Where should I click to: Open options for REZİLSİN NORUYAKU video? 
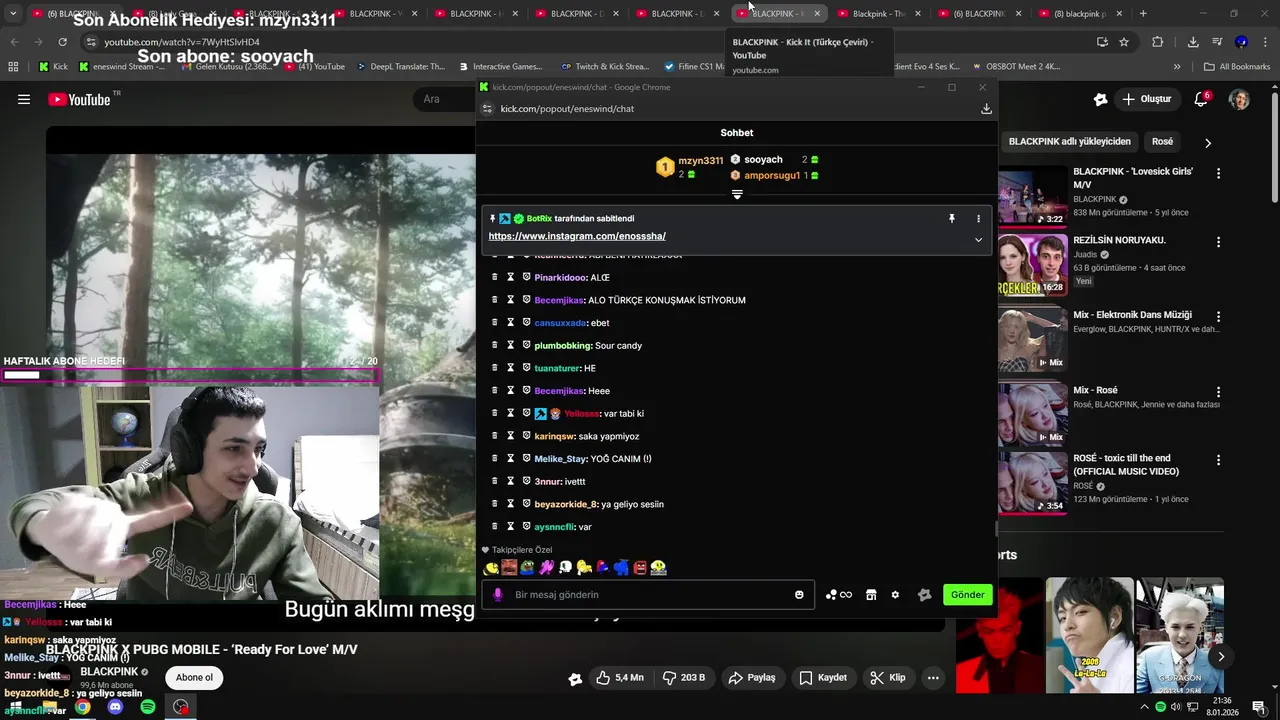click(x=1218, y=242)
